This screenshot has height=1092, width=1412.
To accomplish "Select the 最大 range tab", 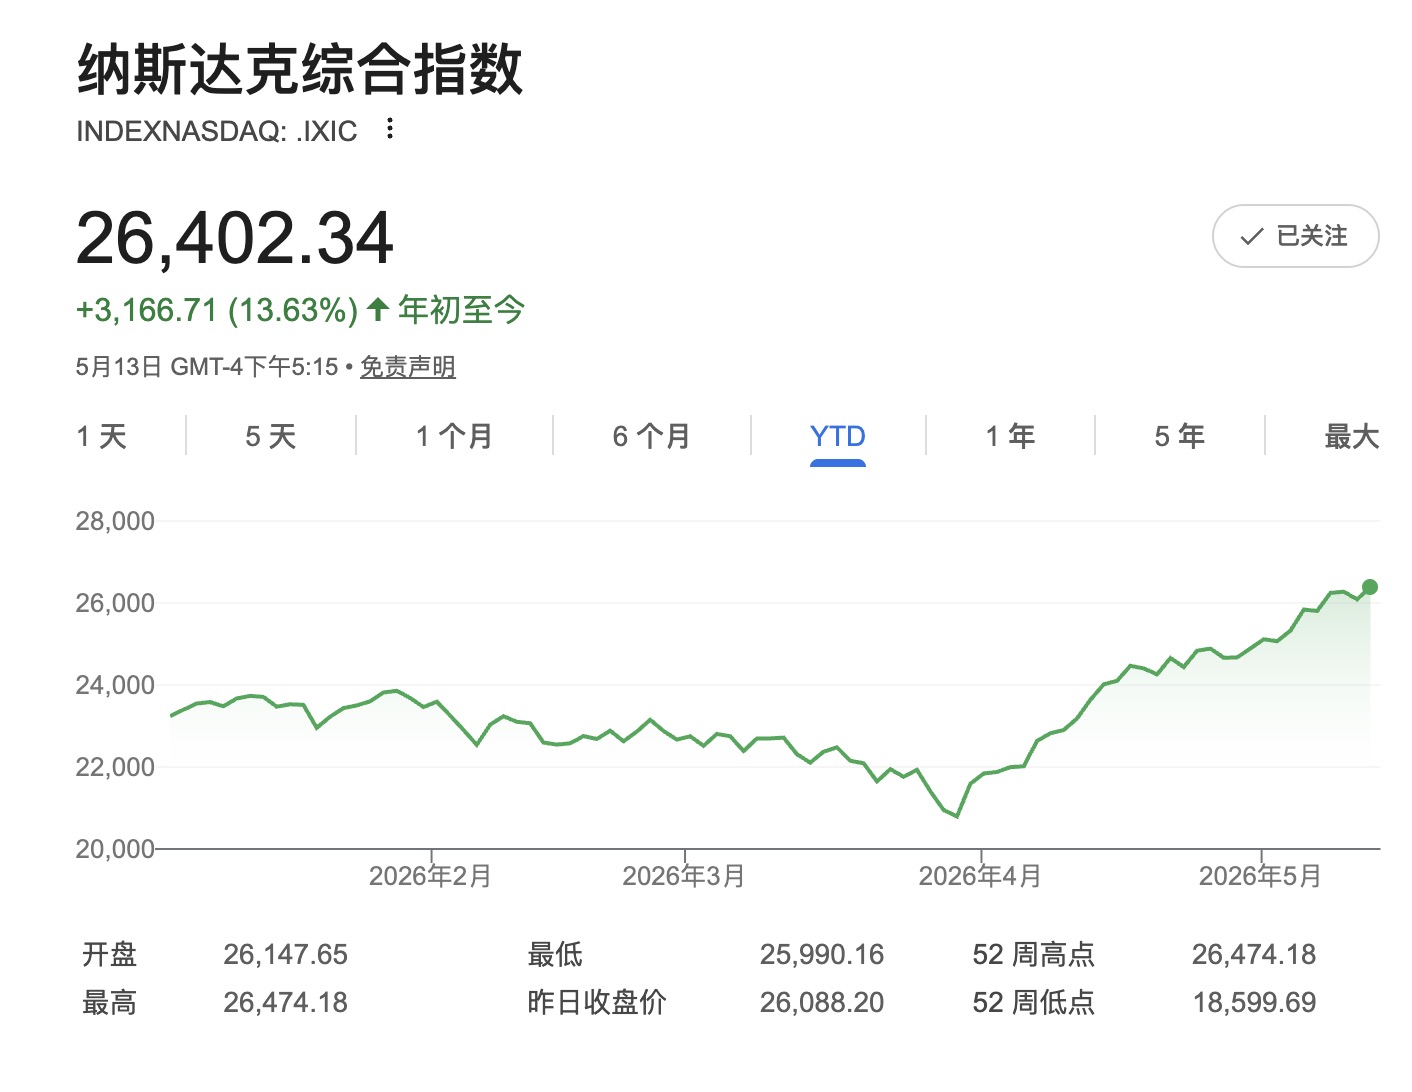I will pyautogui.click(x=1352, y=436).
